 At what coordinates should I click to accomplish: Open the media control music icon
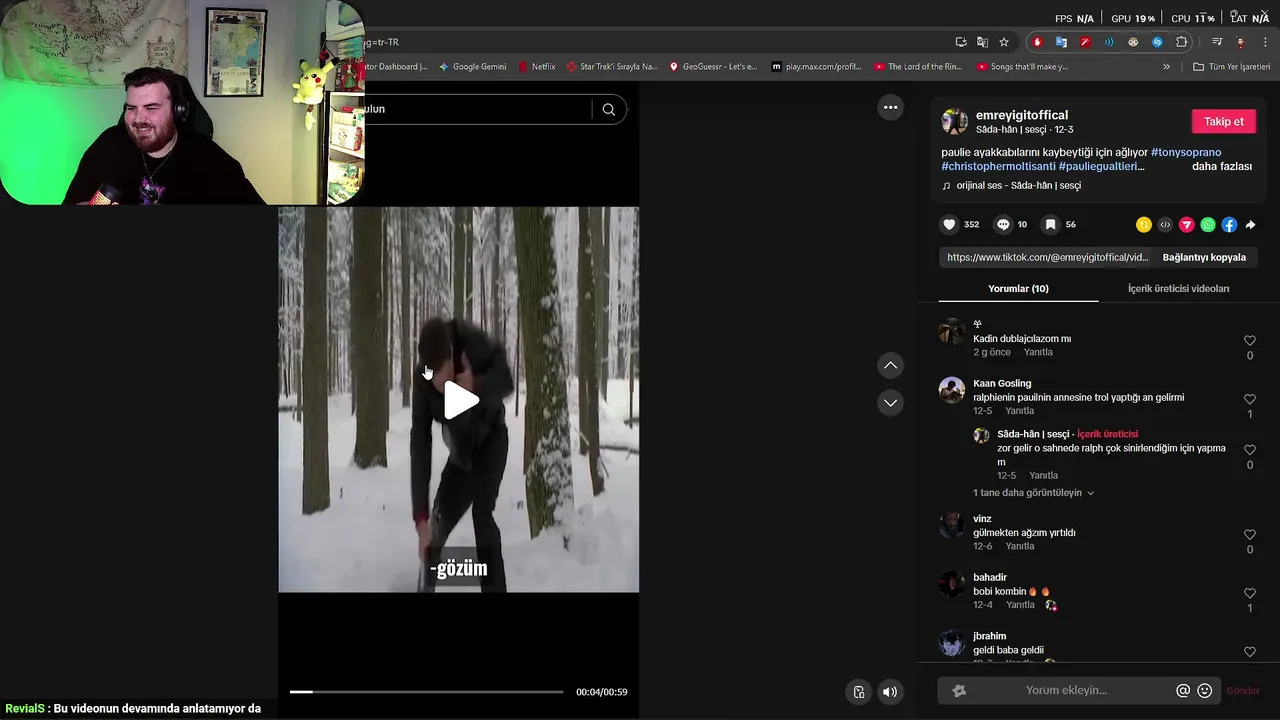(x=1217, y=42)
